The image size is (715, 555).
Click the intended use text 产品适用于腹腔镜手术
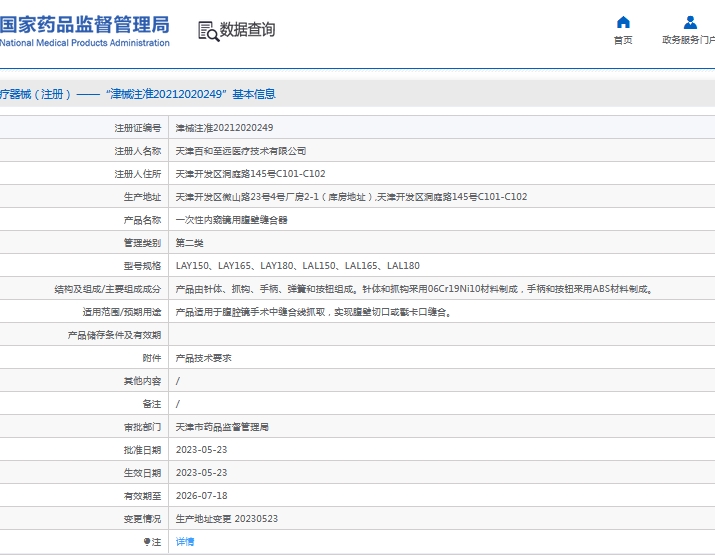[314, 312]
